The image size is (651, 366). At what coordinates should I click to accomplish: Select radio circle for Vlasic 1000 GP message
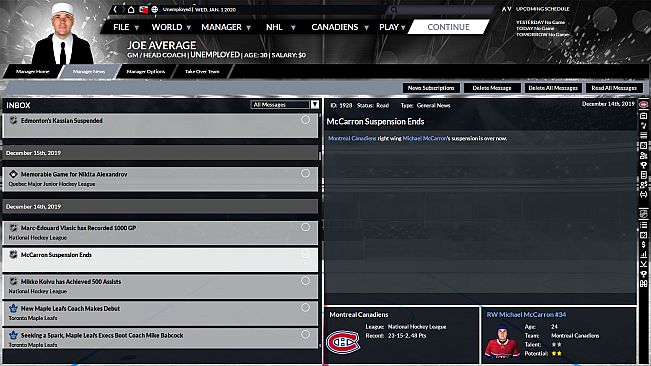pyautogui.click(x=306, y=227)
